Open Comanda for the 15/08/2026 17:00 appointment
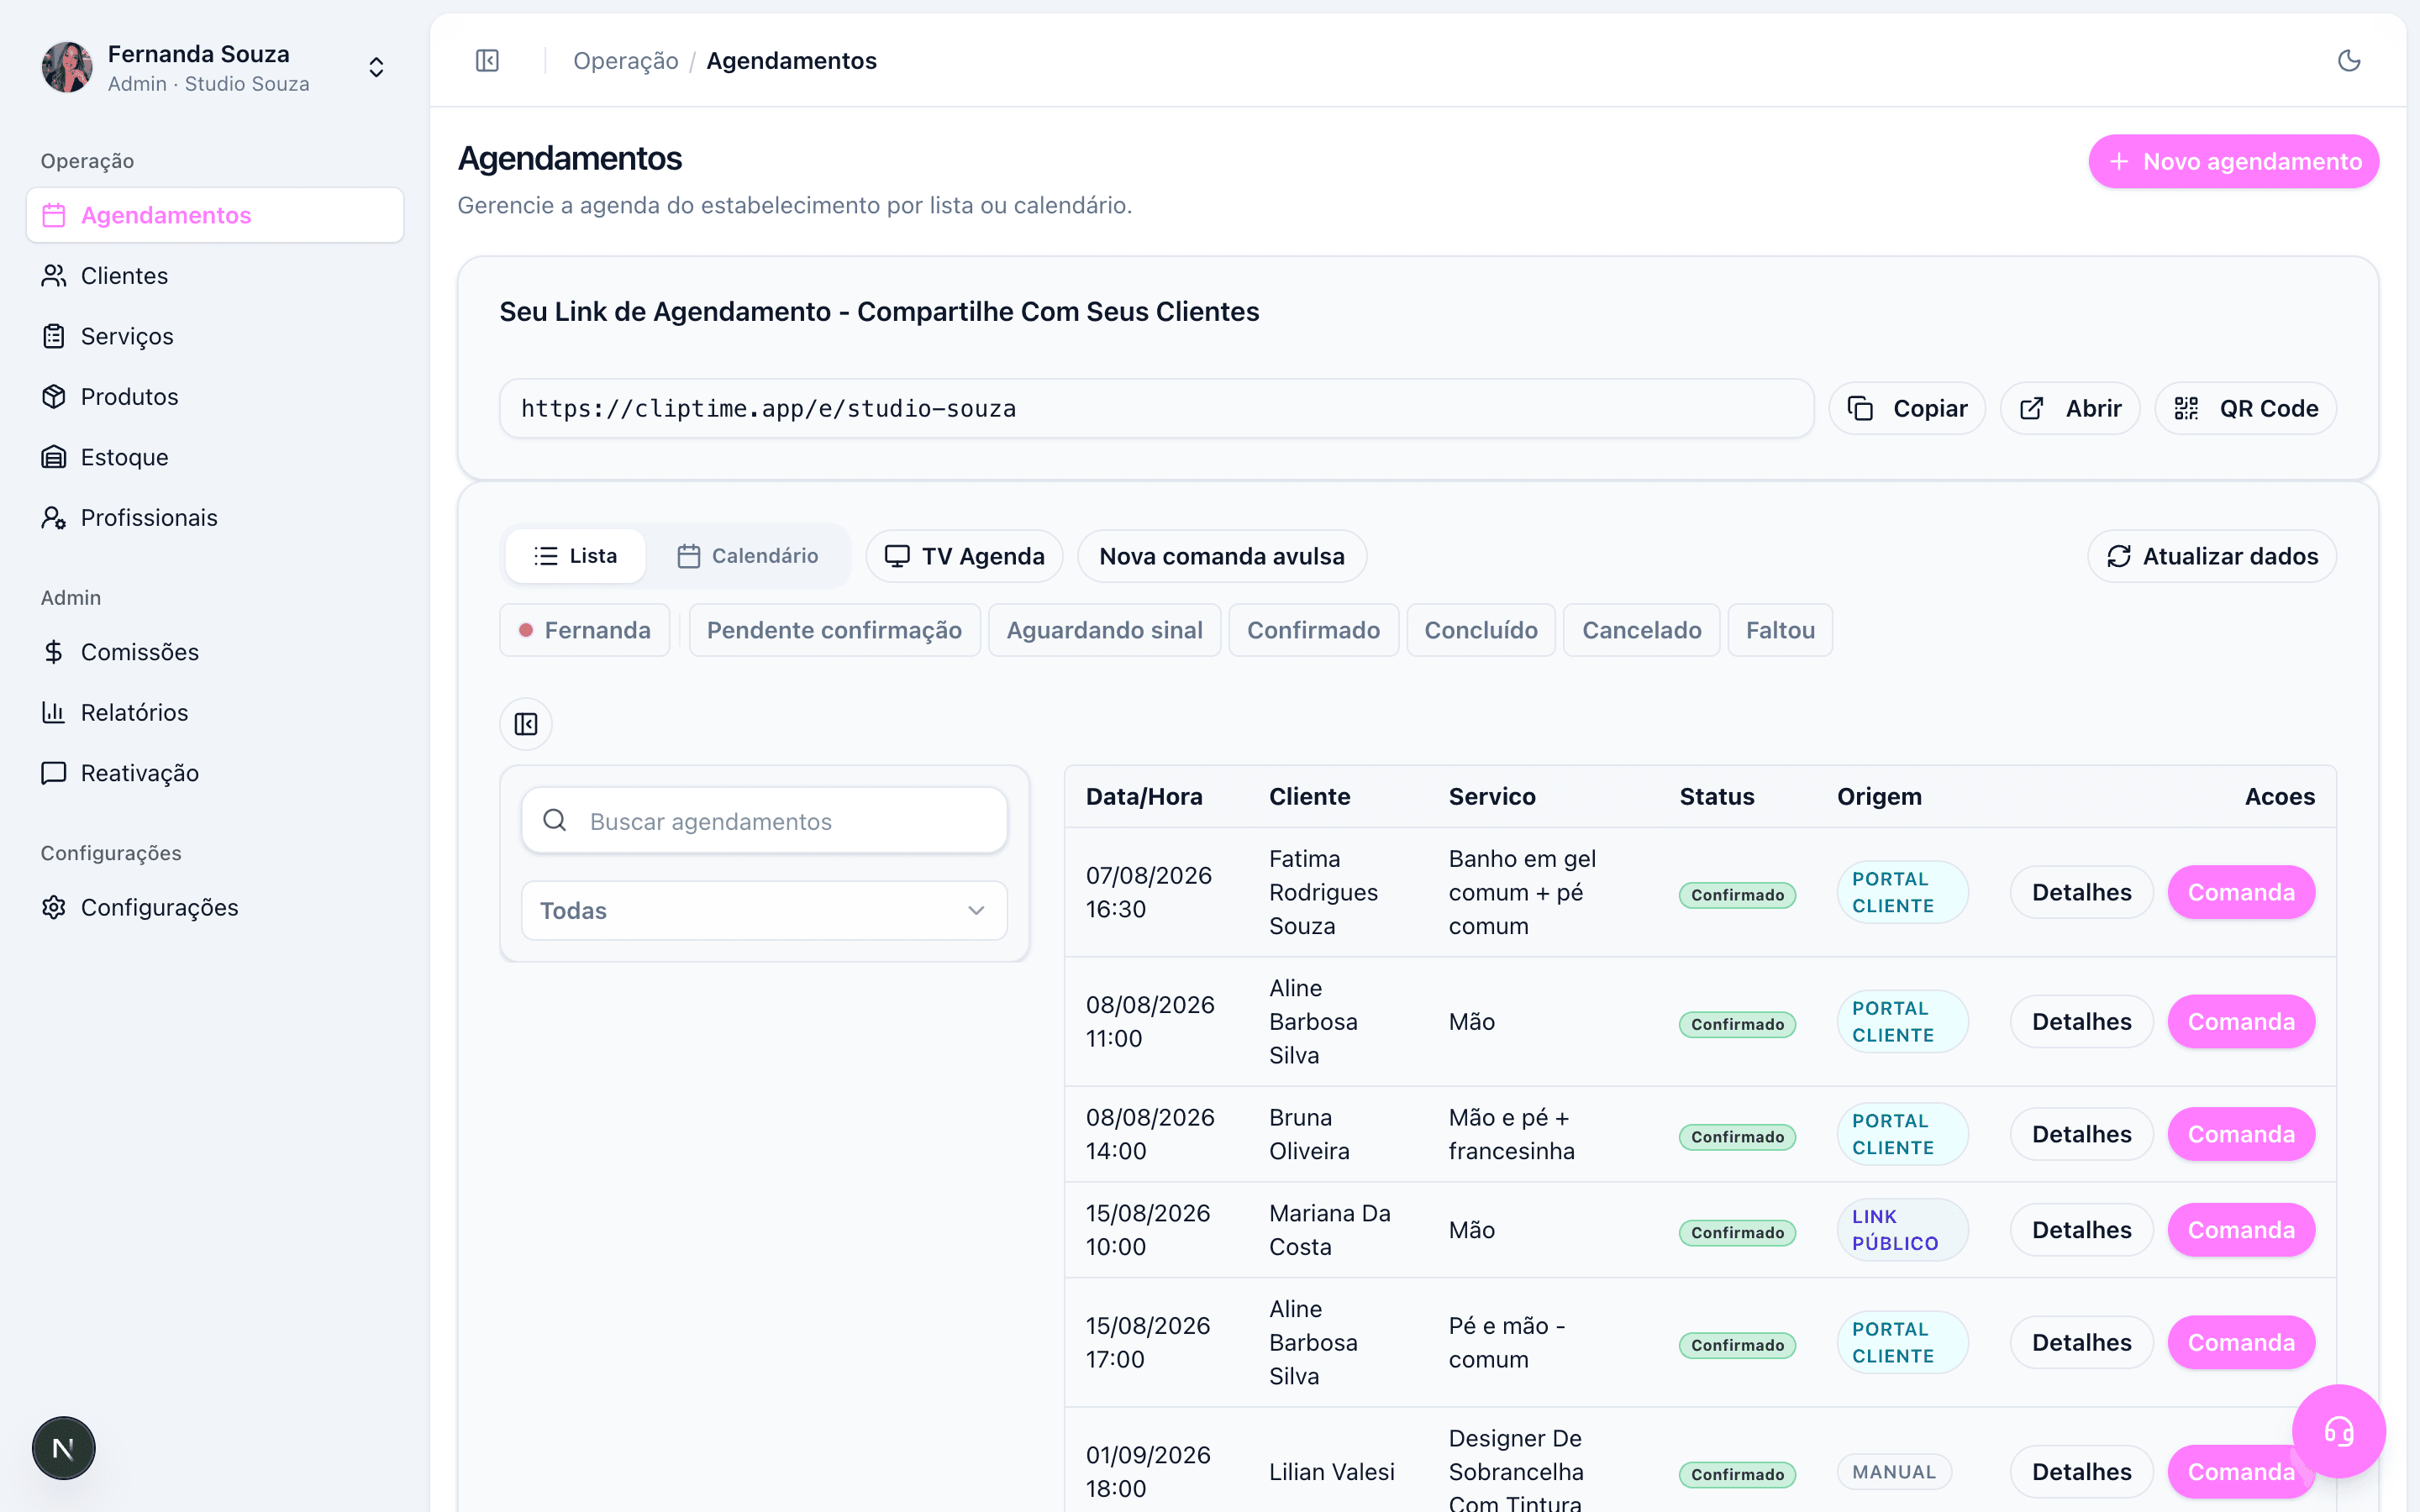This screenshot has height=1512, width=2420. click(2241, 1343)
